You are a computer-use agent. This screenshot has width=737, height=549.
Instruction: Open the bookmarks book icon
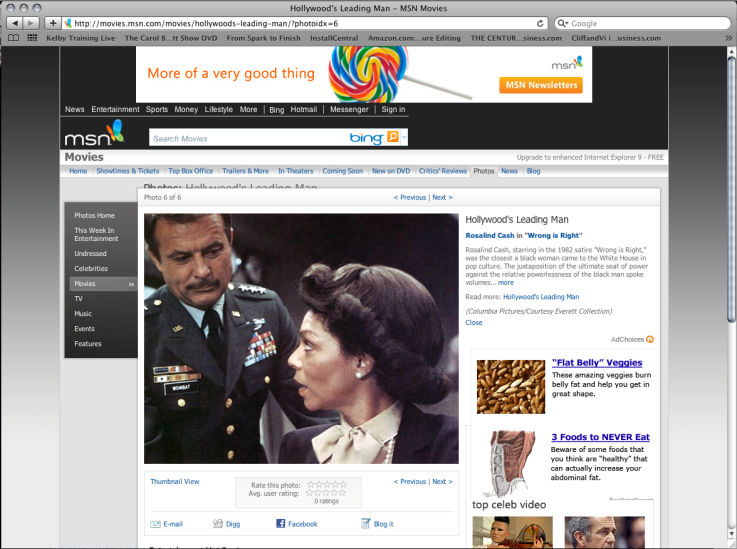pyautogui.click(x=14, y=38)
